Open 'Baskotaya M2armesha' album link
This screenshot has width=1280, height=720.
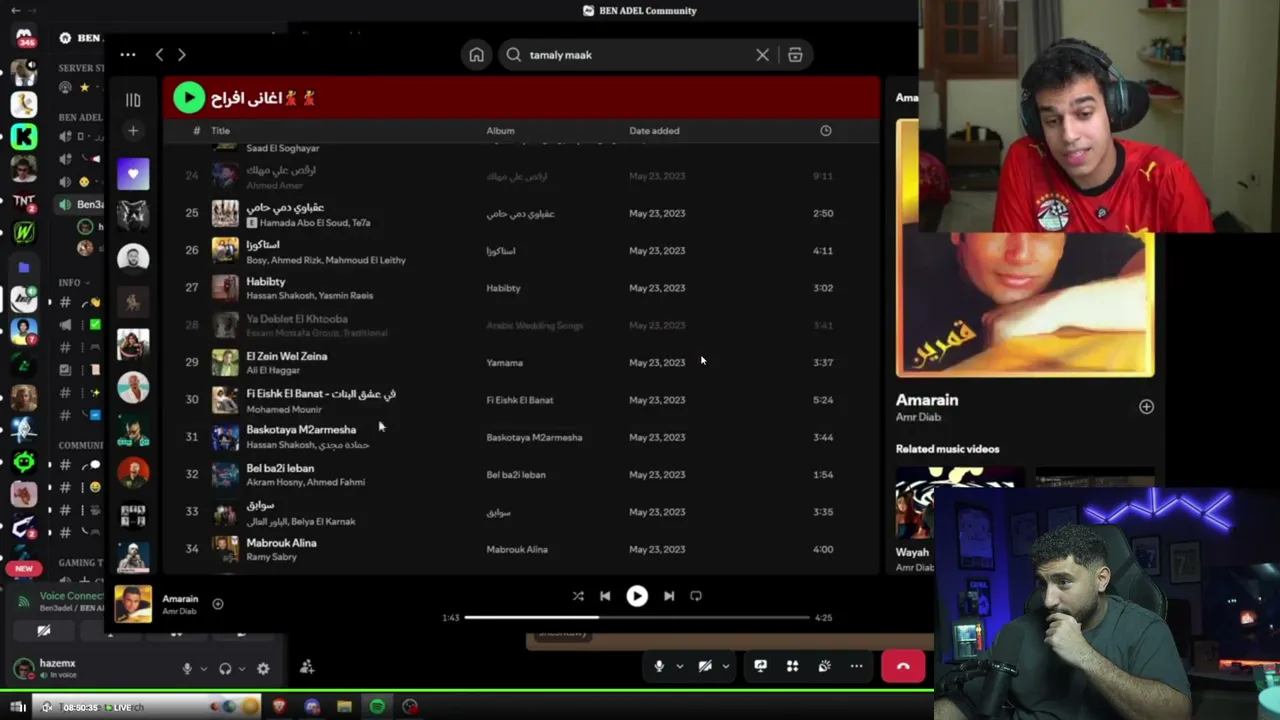(534, 437)
